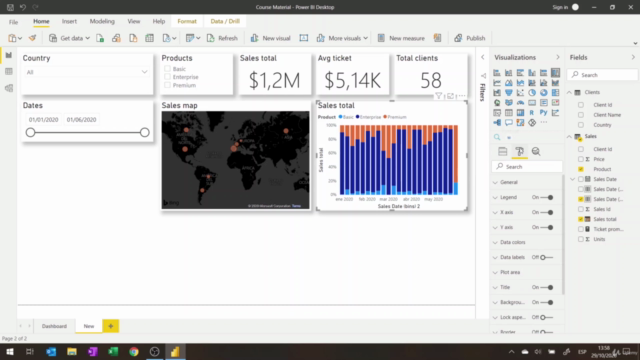Open Focus mode on Sales total chart
Screen dimensions: 640x360
[450, 96]
